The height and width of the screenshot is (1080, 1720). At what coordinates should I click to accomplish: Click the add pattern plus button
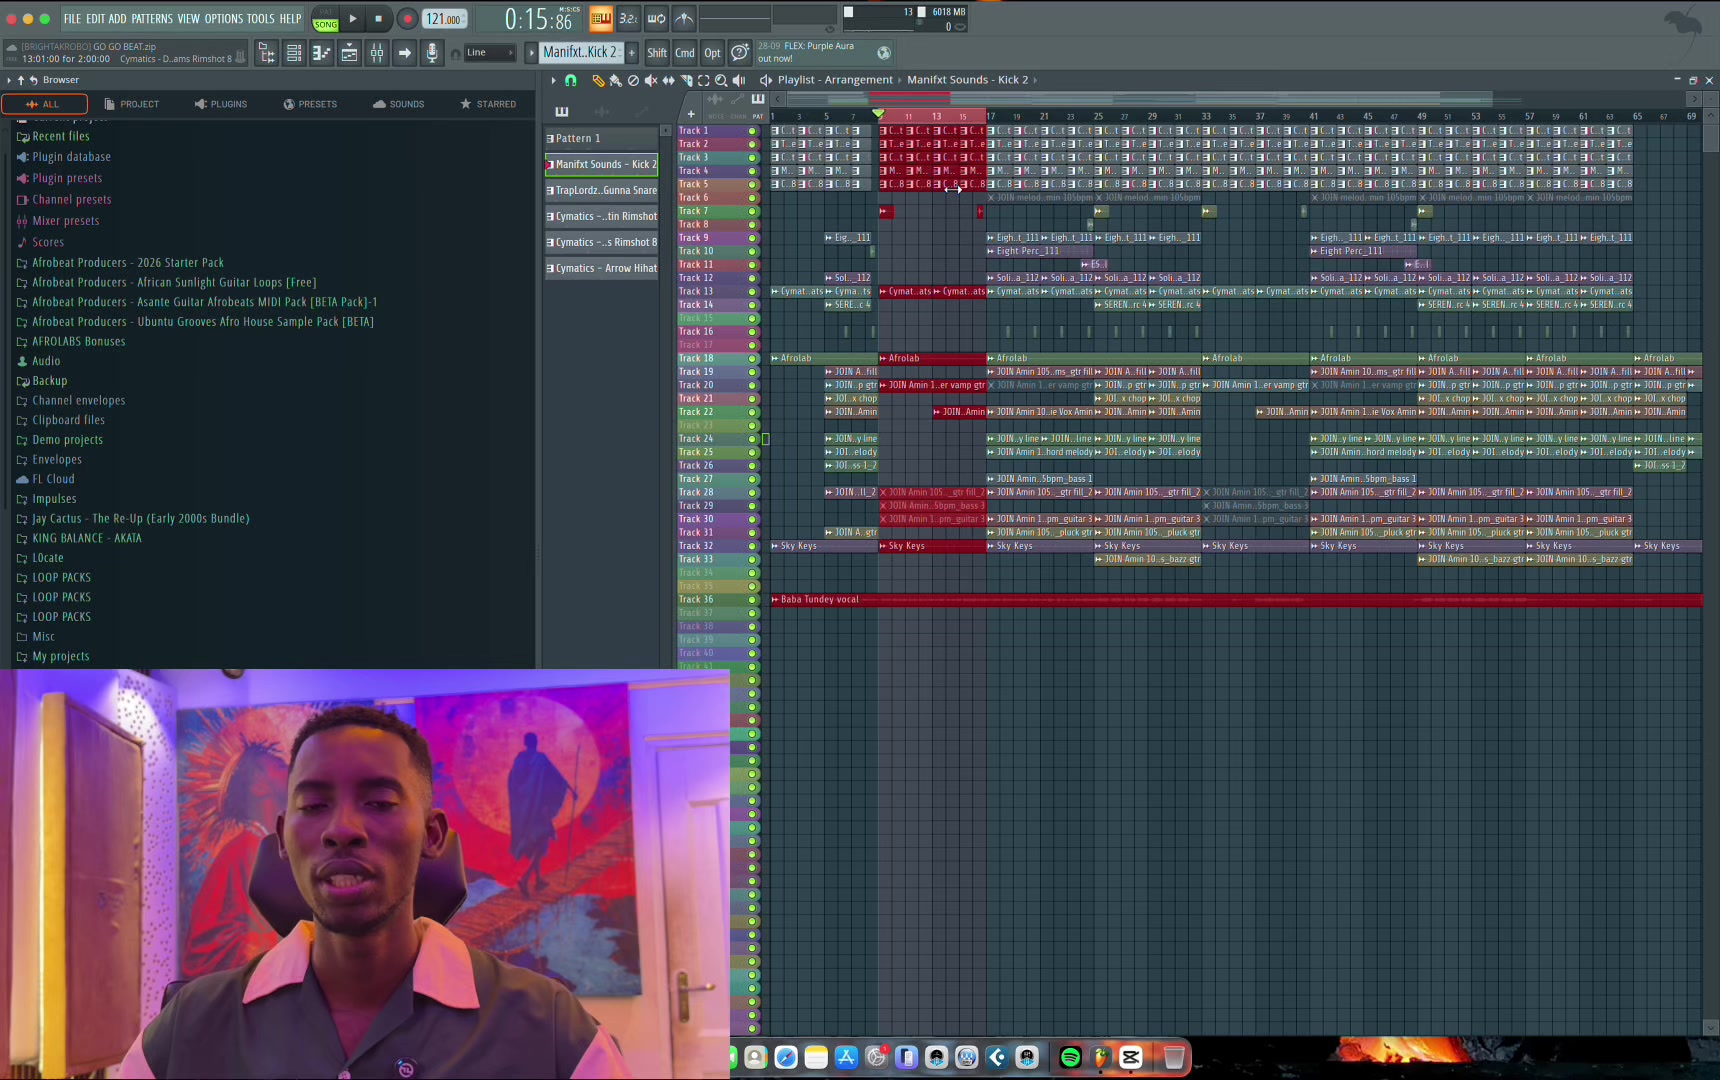click(632, 52)
